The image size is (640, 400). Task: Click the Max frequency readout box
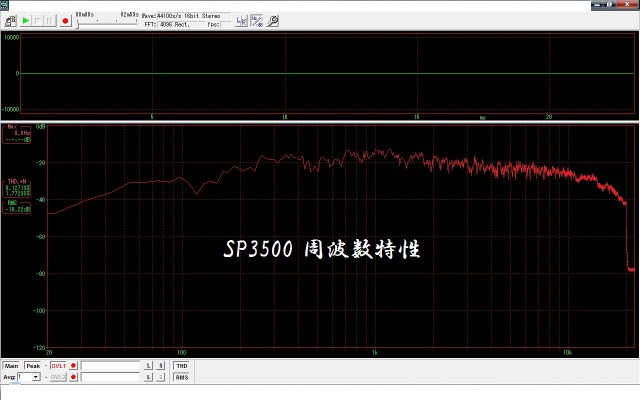[x=17, y=134]
